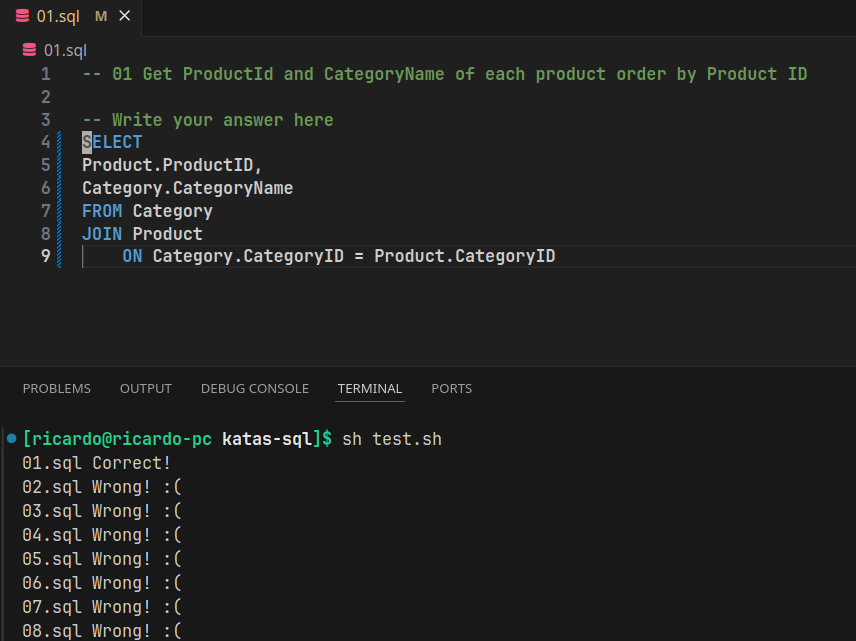Switch to the PORTS panel tab

(451, 388)
